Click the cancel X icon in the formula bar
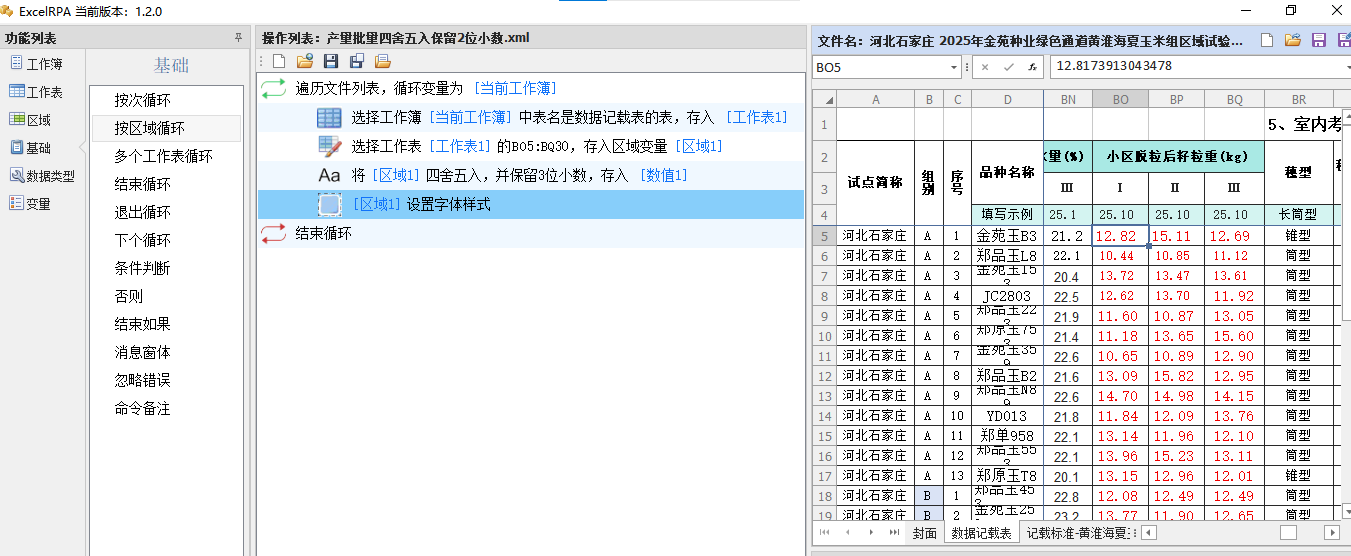 [985, 67]
